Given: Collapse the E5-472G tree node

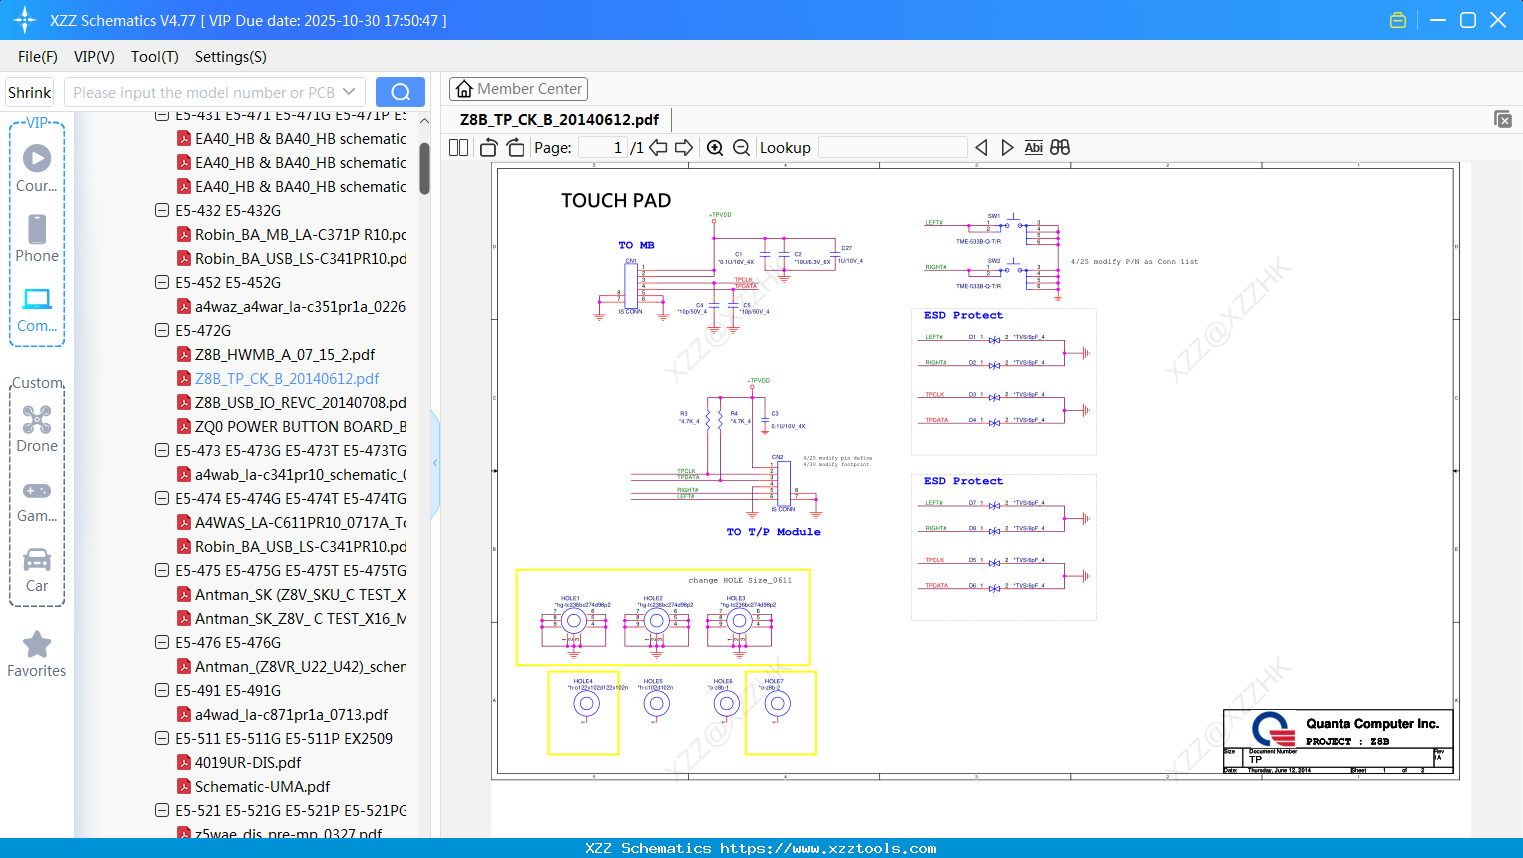Looking at the screenshot, I should (162, 330).
